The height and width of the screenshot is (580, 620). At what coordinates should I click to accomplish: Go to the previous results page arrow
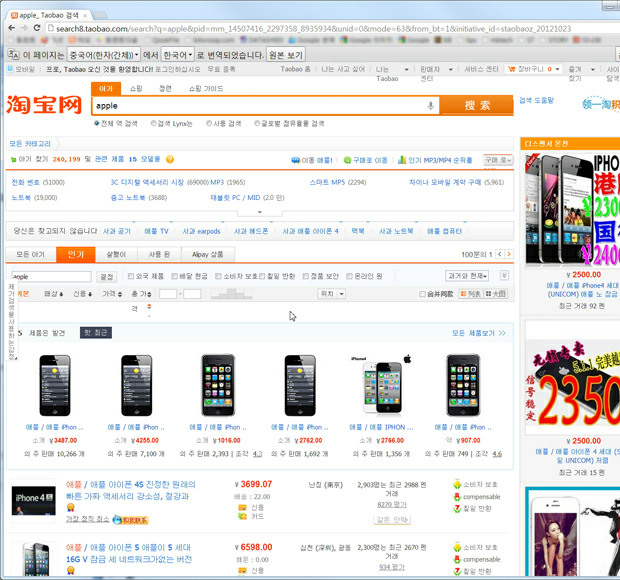coord(499,254)
